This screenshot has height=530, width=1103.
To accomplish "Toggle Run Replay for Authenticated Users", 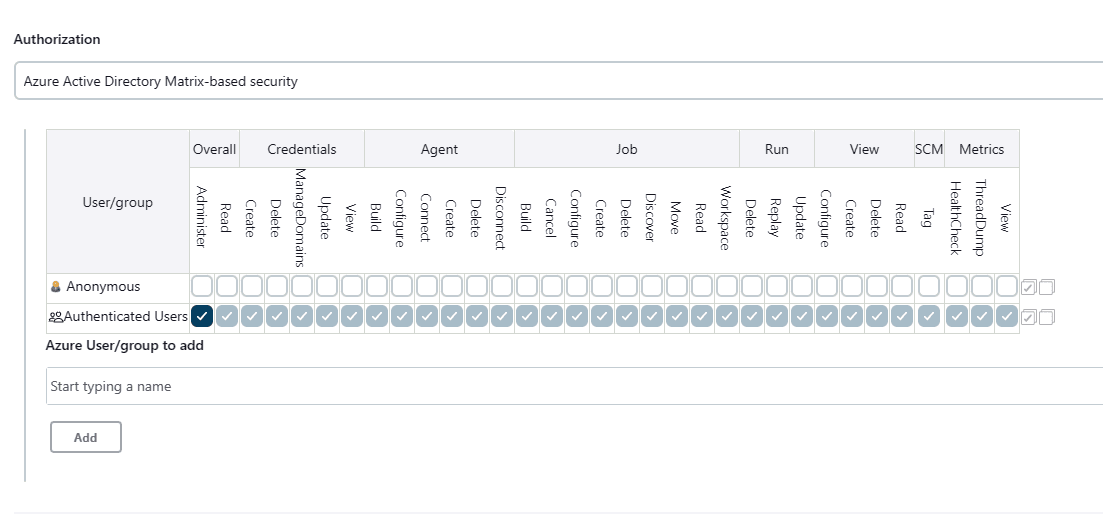I will tap(777, 317).
